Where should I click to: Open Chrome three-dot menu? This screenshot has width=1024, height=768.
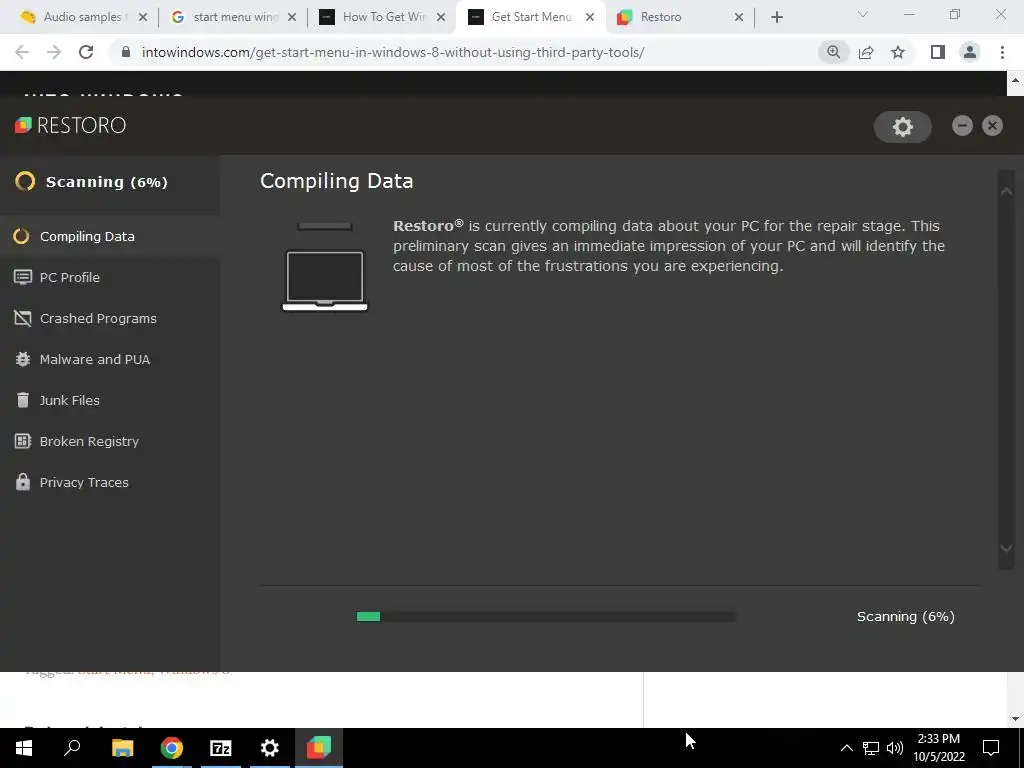click(1002, 52)
